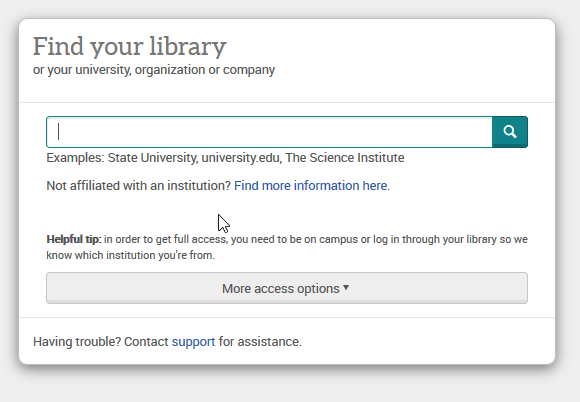Open the support link in the footer
This screenshot has width=580, height=402.
[193, 342]
